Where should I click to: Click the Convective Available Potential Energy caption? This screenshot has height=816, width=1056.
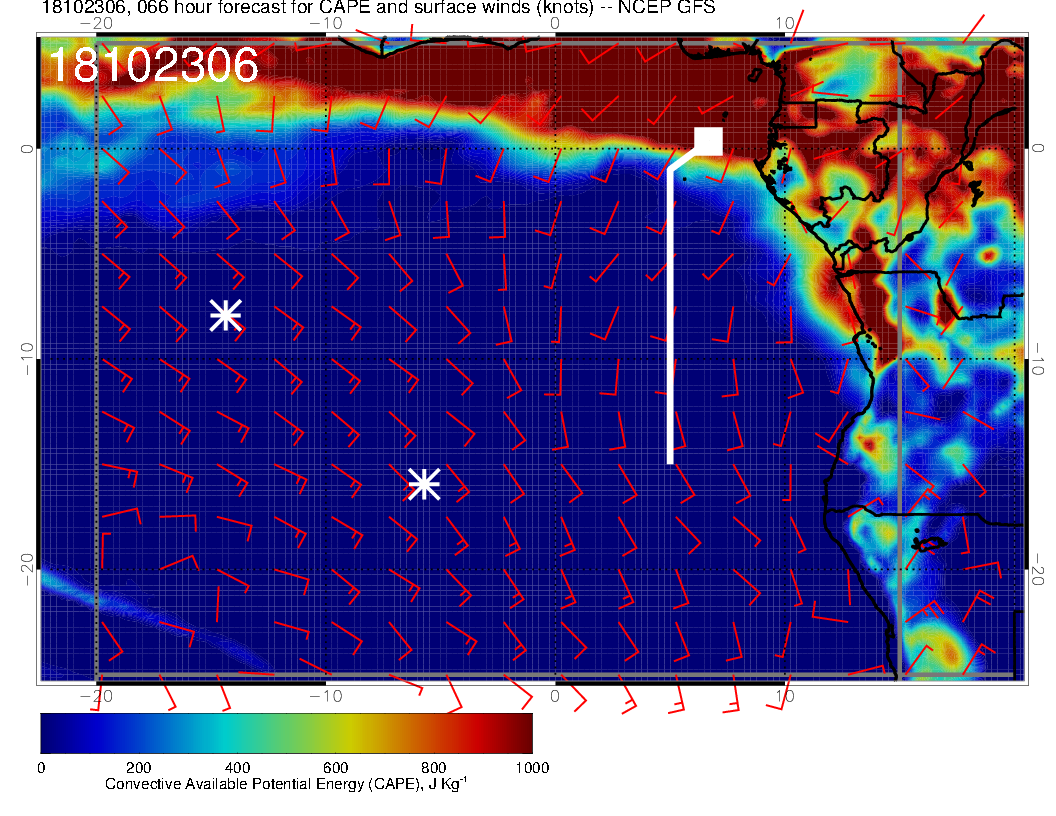[x=285, y=784]
